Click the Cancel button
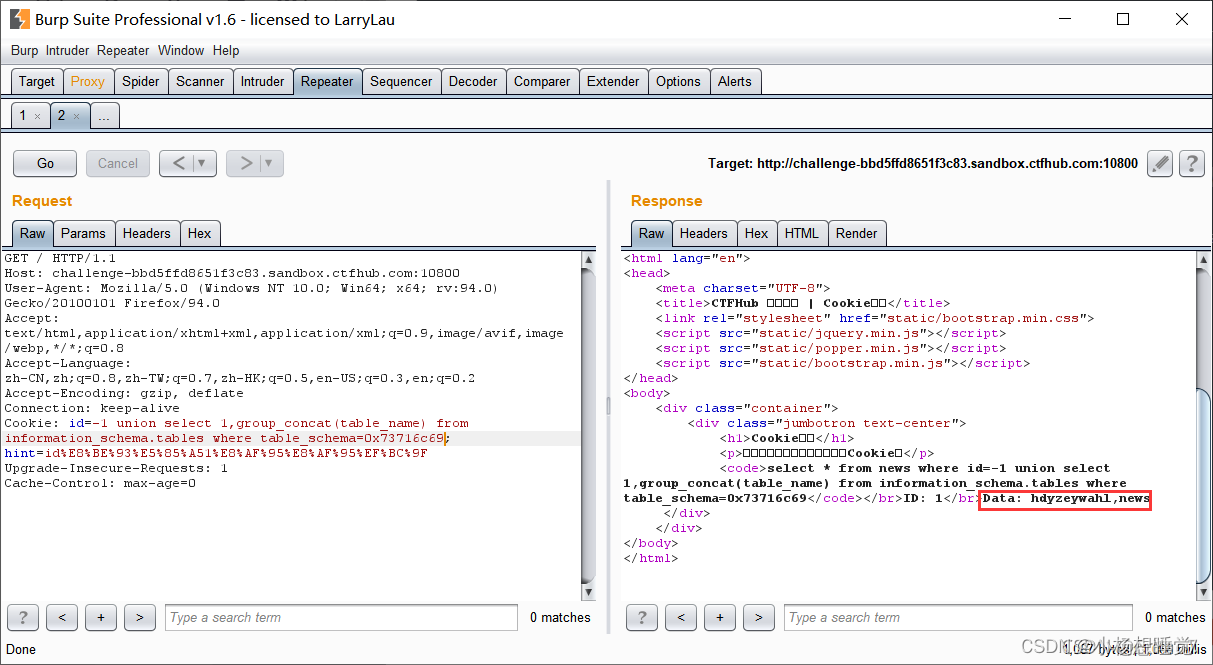1213x665 pixels. click(x=118, y=163)
